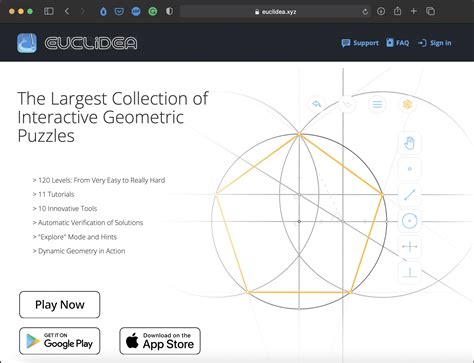Image resolution: width=474 pixels, height=363 pixels.
Task: Click the text '"Explore" Mode and Hints'
Action: point(77,237)
